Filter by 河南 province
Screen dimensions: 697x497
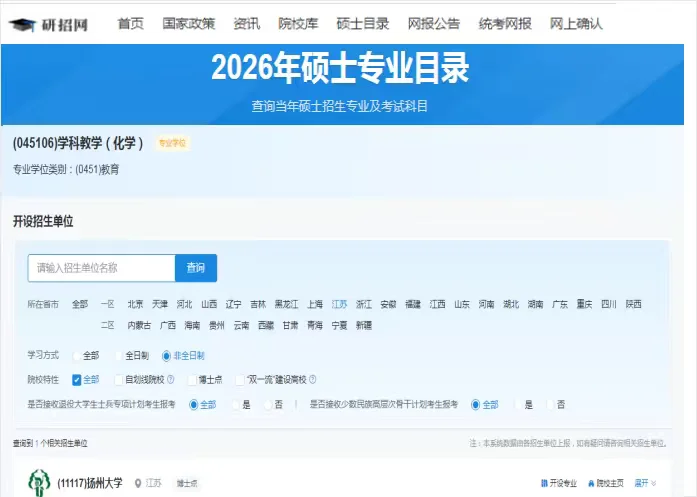click(486, 305)
